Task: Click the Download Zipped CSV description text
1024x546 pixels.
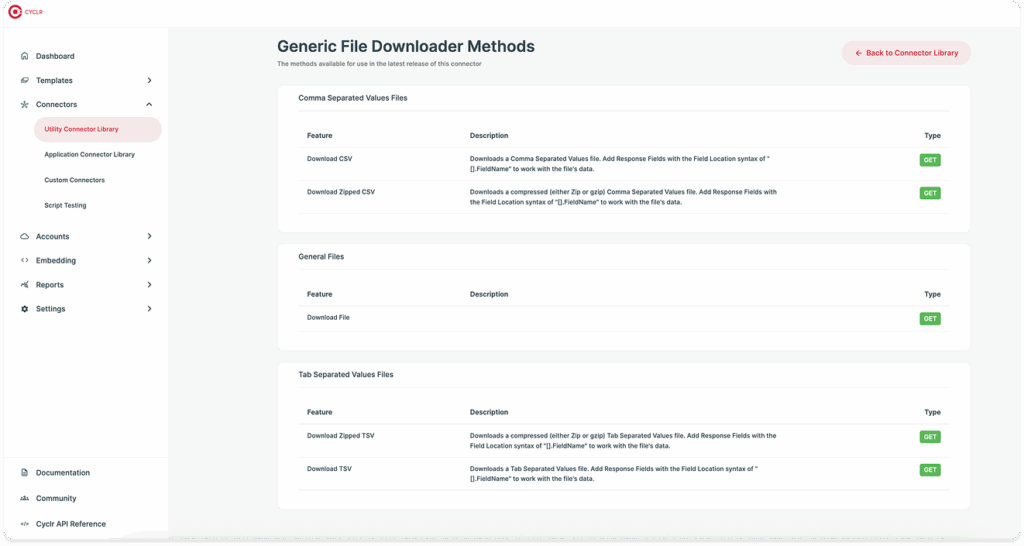Action: (623, 197)
